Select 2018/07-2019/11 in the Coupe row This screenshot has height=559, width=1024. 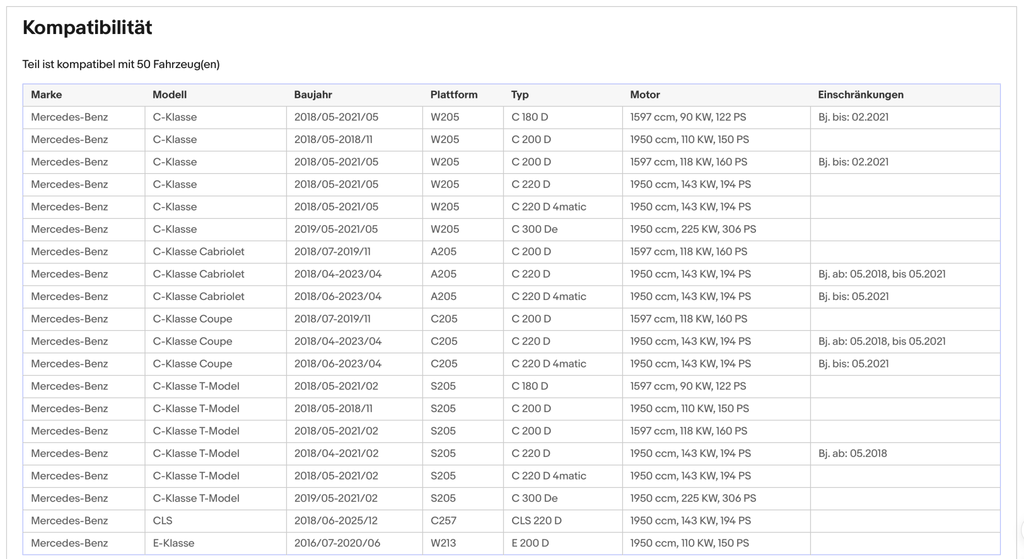point(332,319)
